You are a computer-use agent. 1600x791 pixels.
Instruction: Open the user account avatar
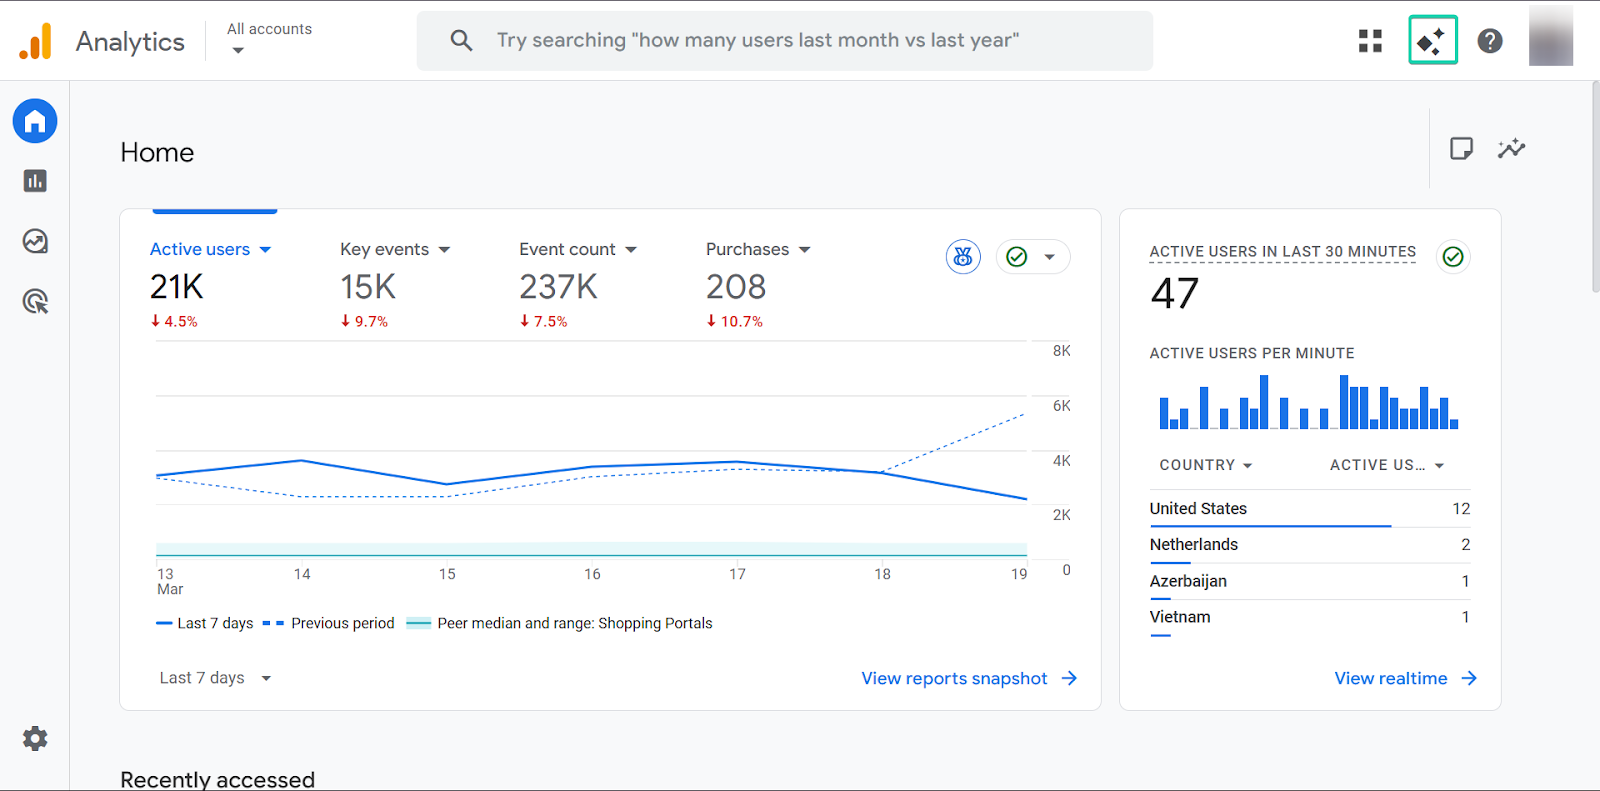click(1550, 37)
